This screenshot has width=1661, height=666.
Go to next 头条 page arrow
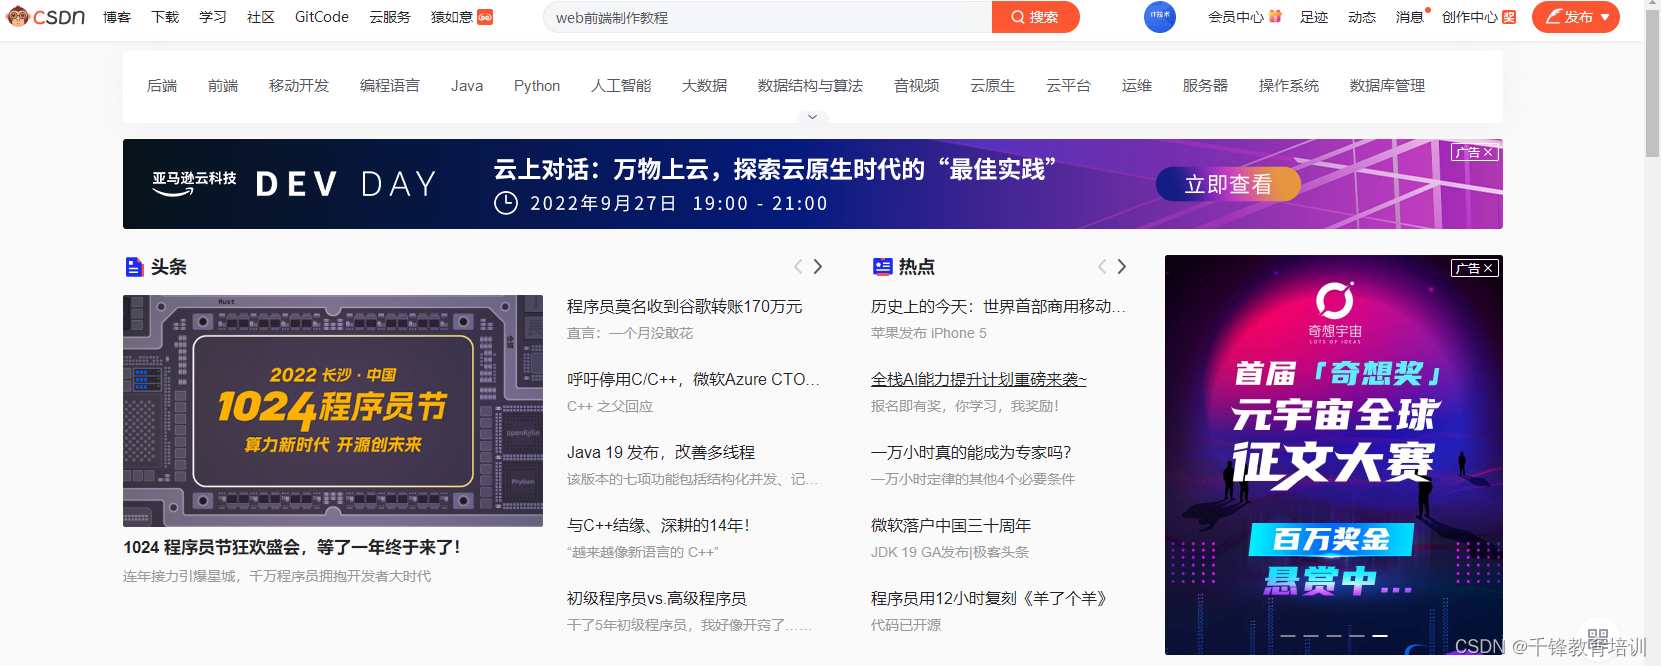pos(818,266)
